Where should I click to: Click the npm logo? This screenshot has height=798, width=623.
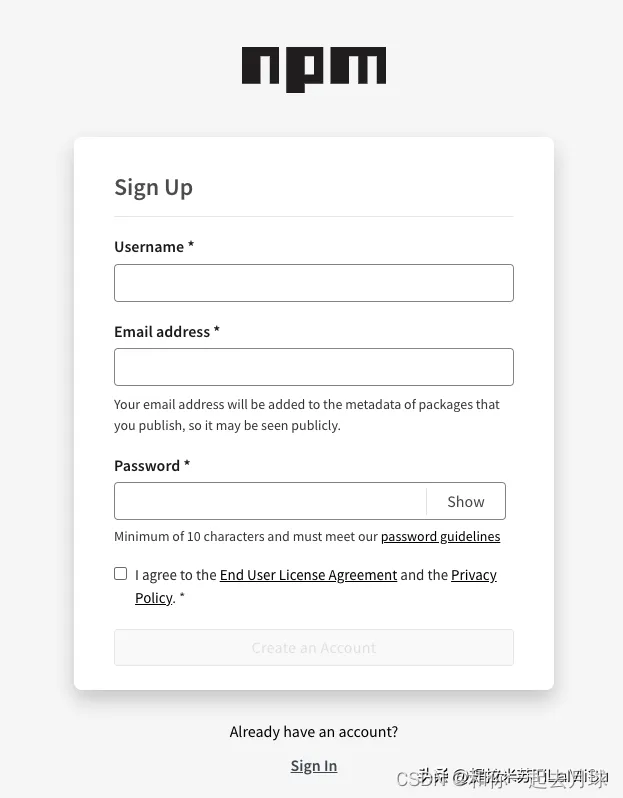click(x=313, y=69)
